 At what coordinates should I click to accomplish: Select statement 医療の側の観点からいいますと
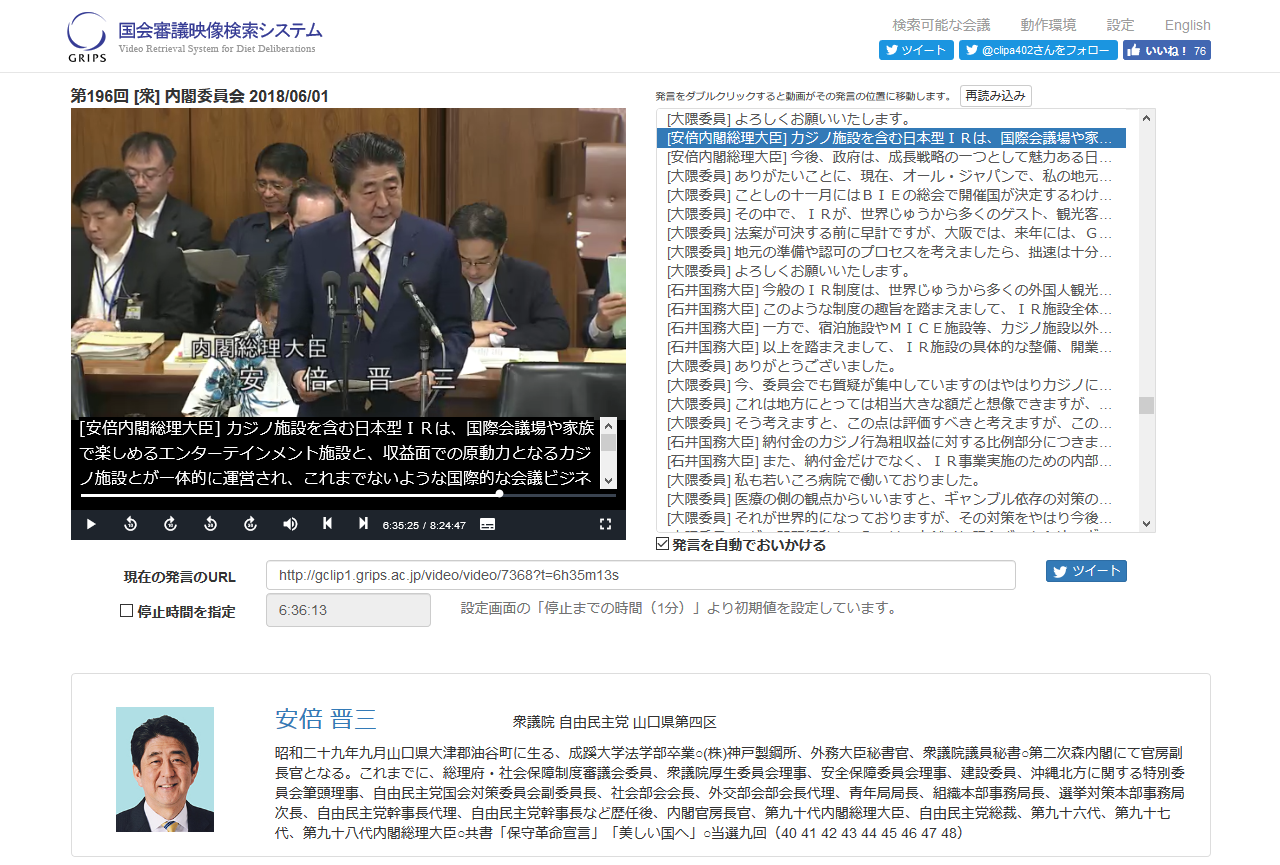coord(891,499)
